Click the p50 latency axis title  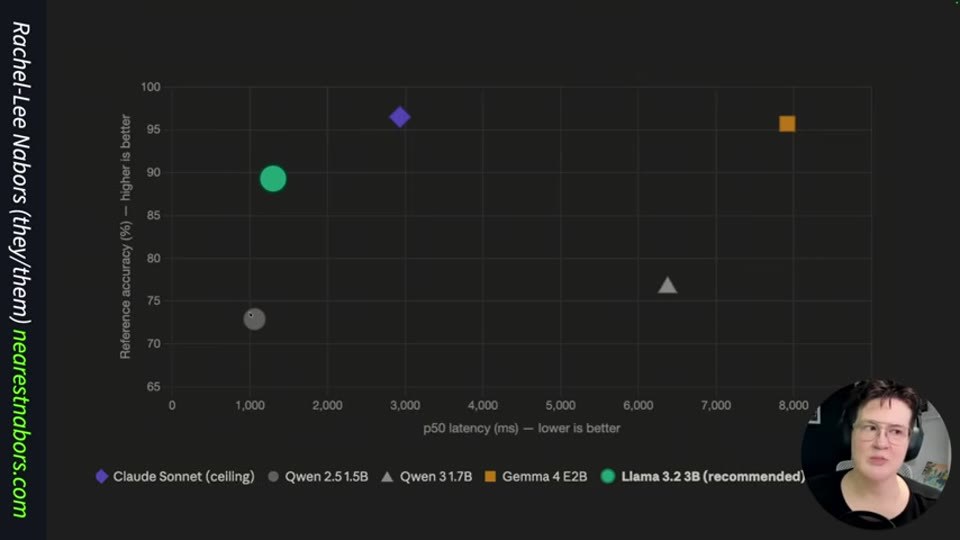tap(522, 428)
